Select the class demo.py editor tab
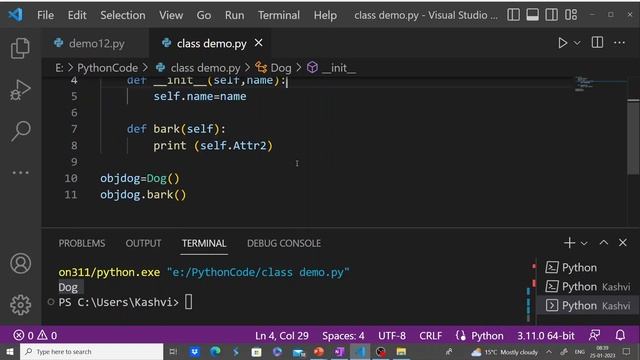 pyautogui.click(x=211, y=43)
